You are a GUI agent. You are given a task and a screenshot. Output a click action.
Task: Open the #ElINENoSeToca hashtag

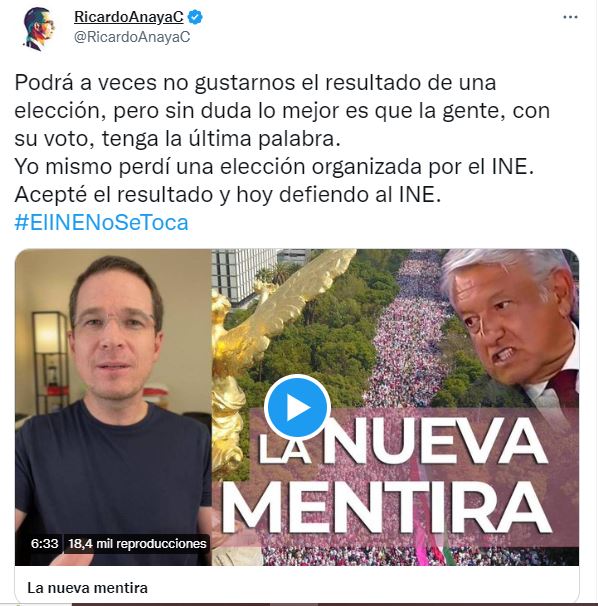(101, 223)
